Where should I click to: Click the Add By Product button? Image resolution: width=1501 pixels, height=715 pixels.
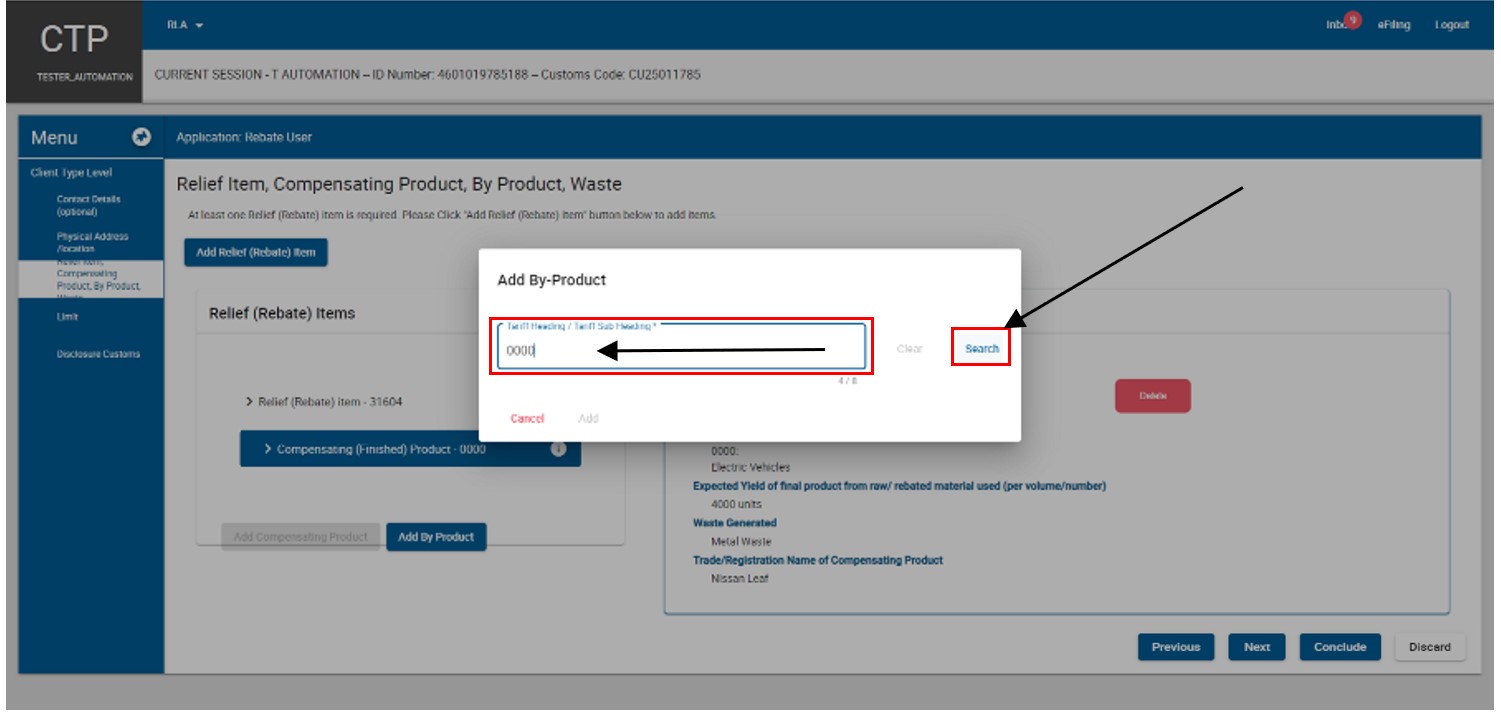(436, 537)
